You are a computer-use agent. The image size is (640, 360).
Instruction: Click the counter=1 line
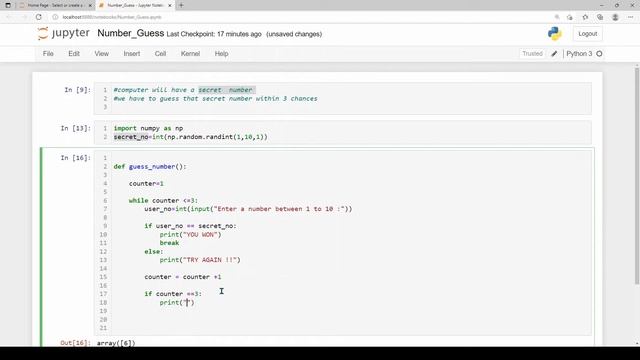click(x=146, y=184)
